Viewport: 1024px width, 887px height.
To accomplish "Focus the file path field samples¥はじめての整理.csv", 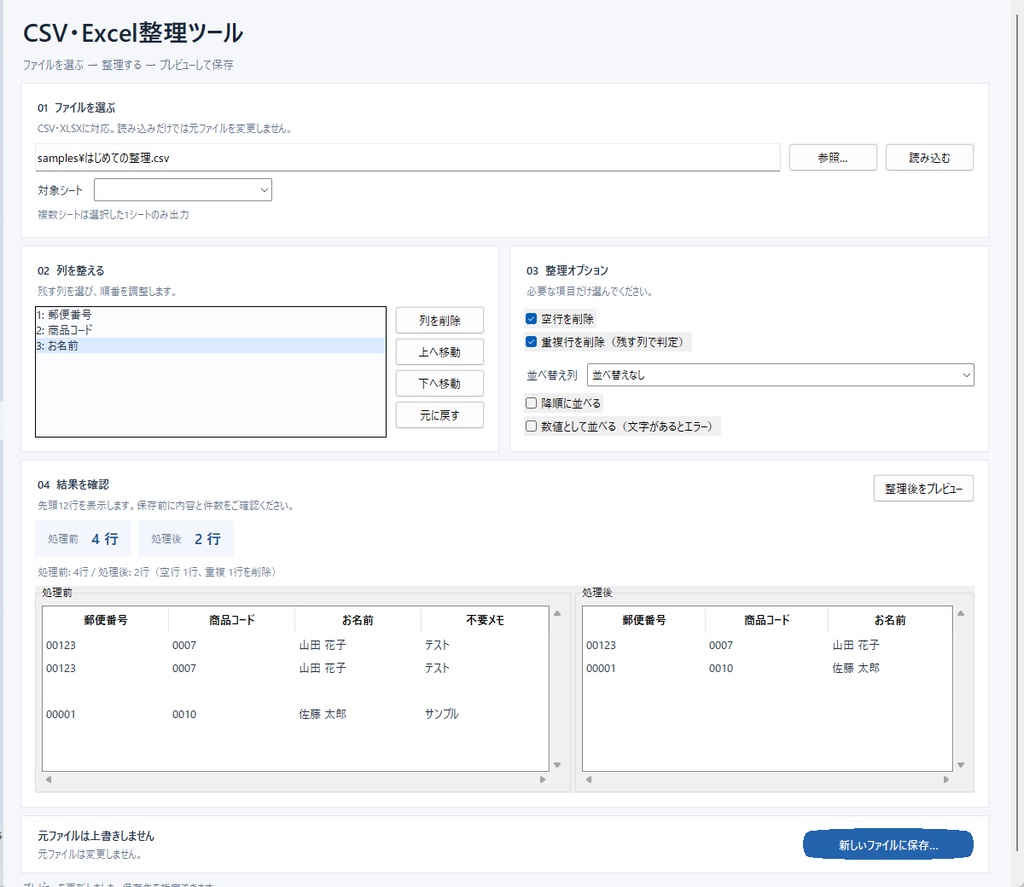I will tap(408, 157).
